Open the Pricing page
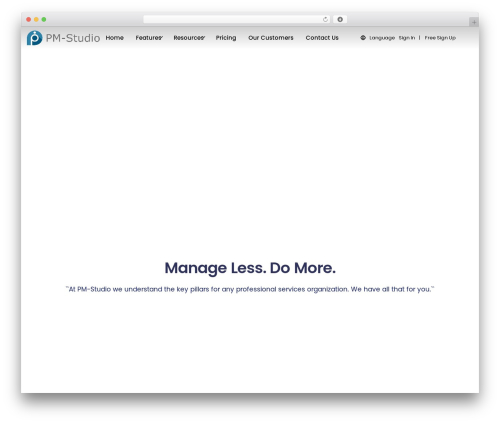Viewport: 500px width, 423px height. coord(226,38)
